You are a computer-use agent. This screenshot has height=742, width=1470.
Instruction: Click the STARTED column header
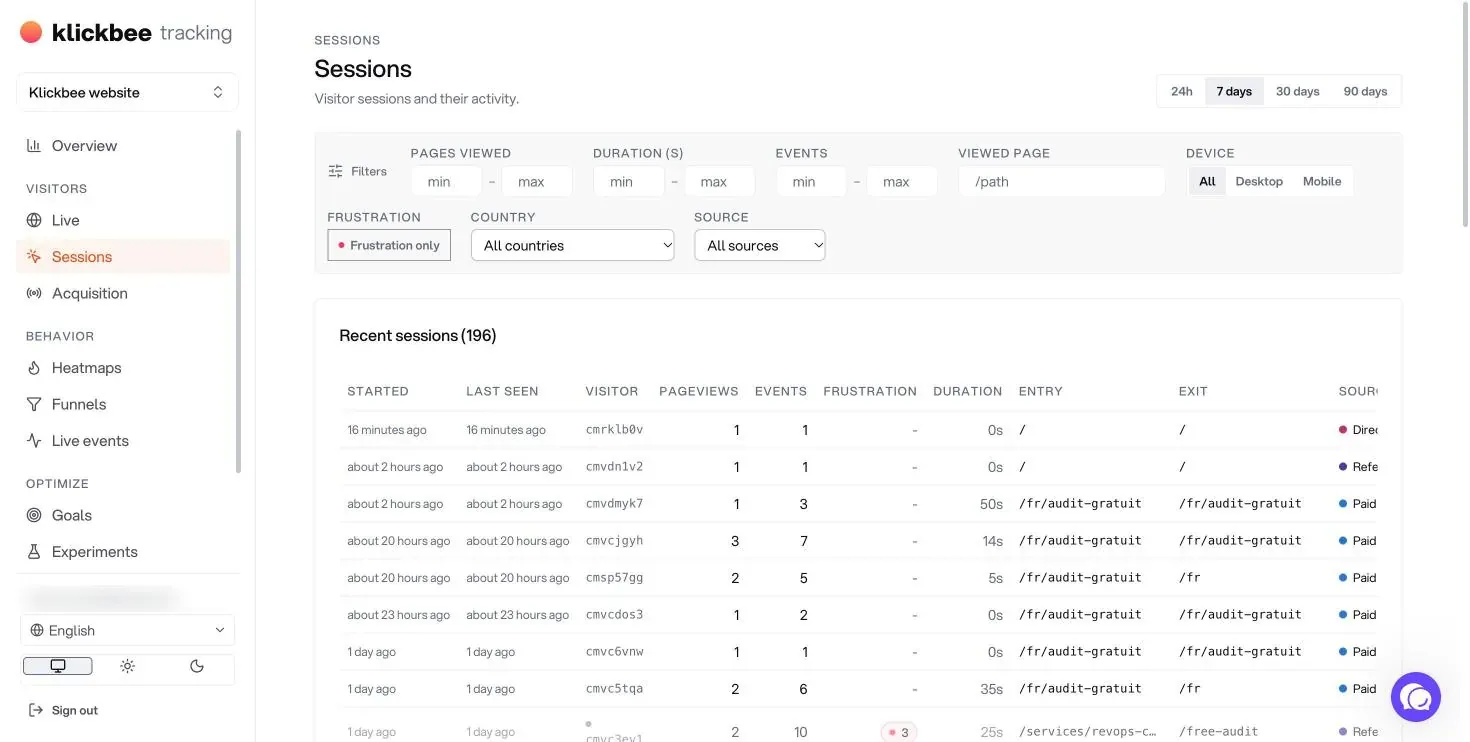tap(378, 391)
